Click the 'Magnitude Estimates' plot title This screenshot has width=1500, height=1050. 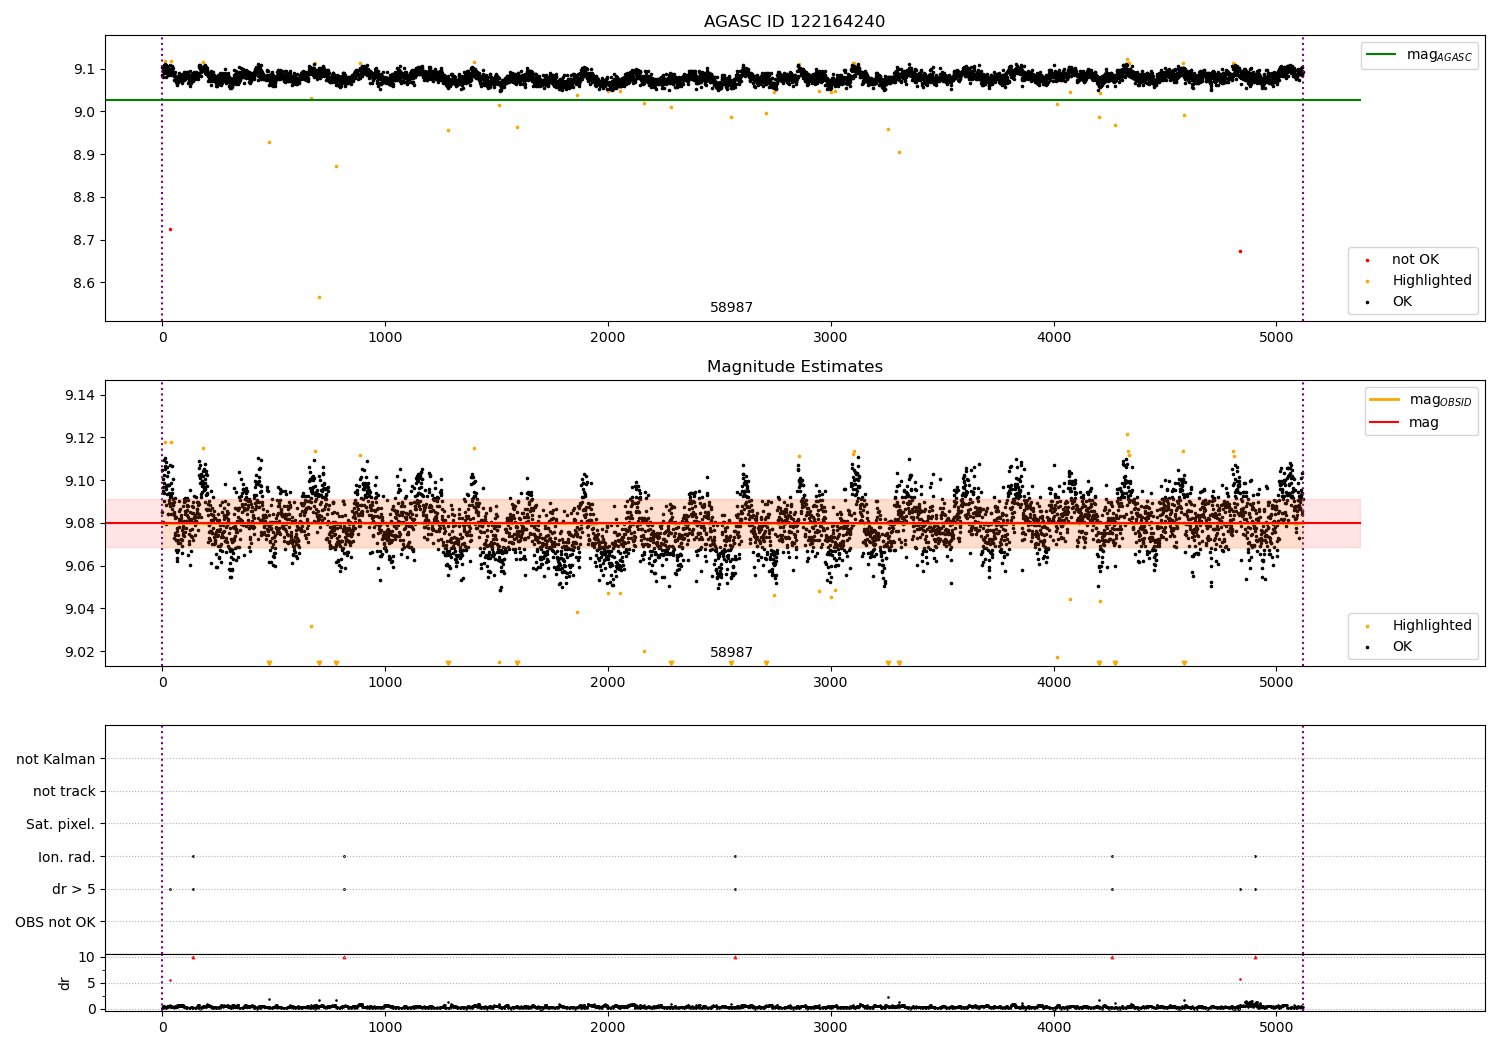coord(794,367)
